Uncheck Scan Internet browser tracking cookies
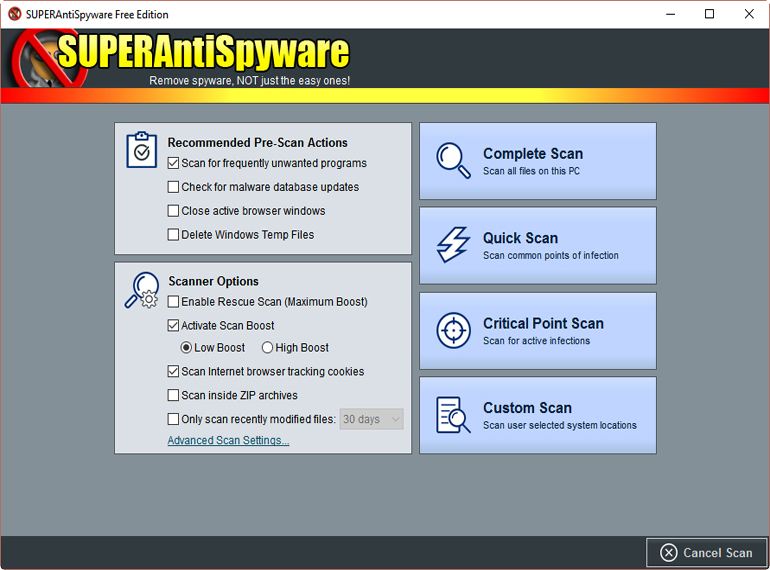The height and width of the screenshot is (570, 770). click(x=173, y=371)
